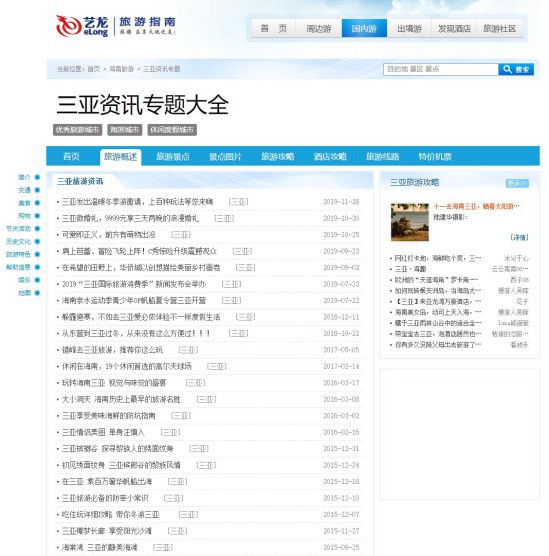Open the article dated 2016-03-02
Image resolution: width=549 pixels, height=556 pixels.
click(x=109, y=416)
